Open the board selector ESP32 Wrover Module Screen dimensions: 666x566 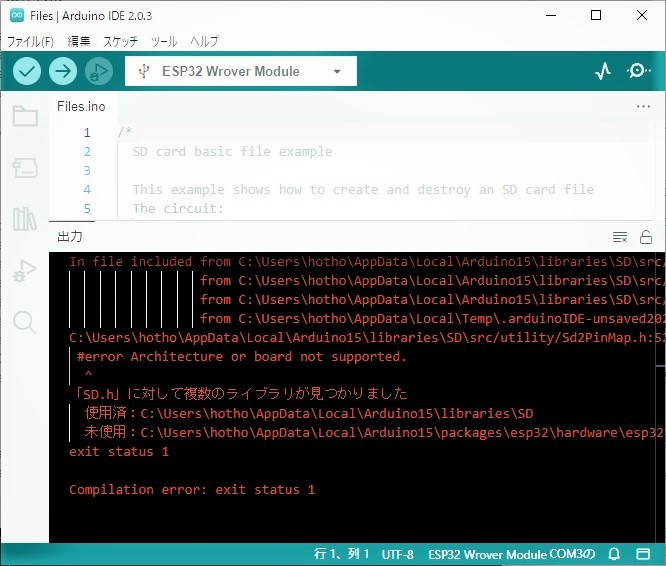click(x=241, y=71)
